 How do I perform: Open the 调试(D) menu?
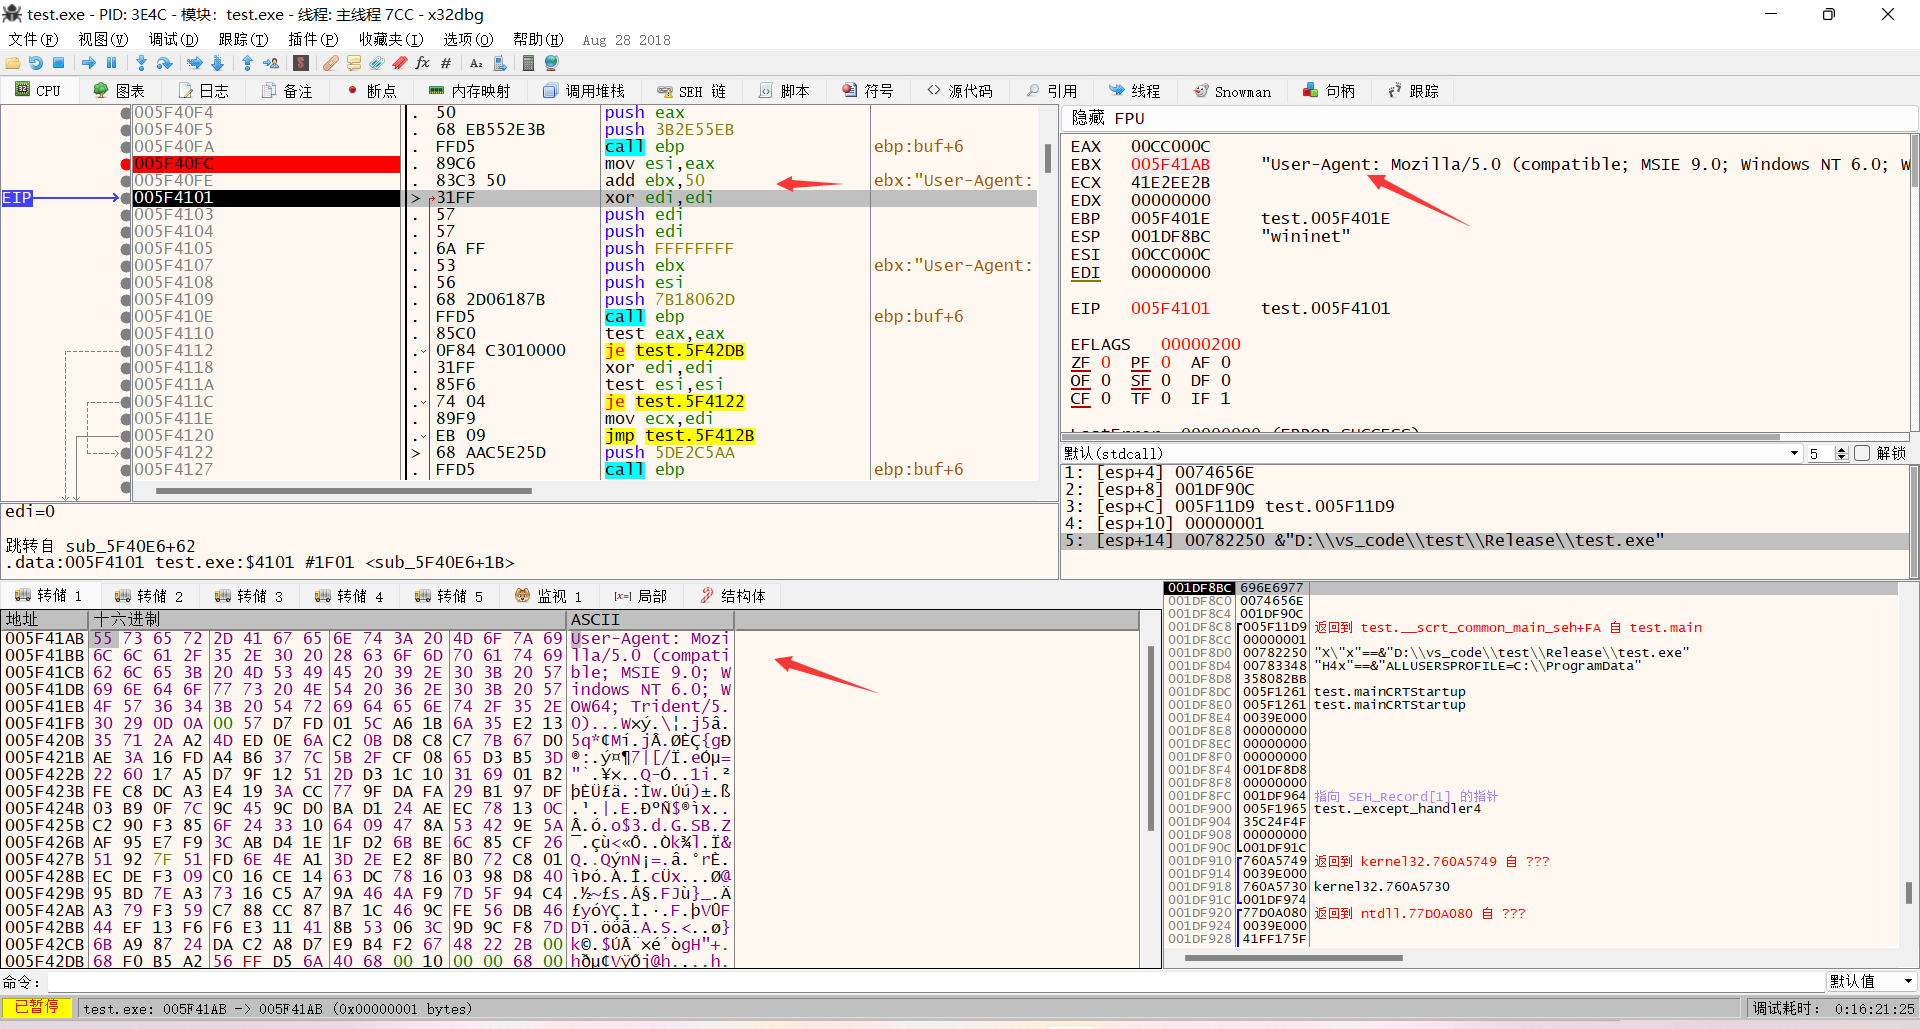[173, 40]
